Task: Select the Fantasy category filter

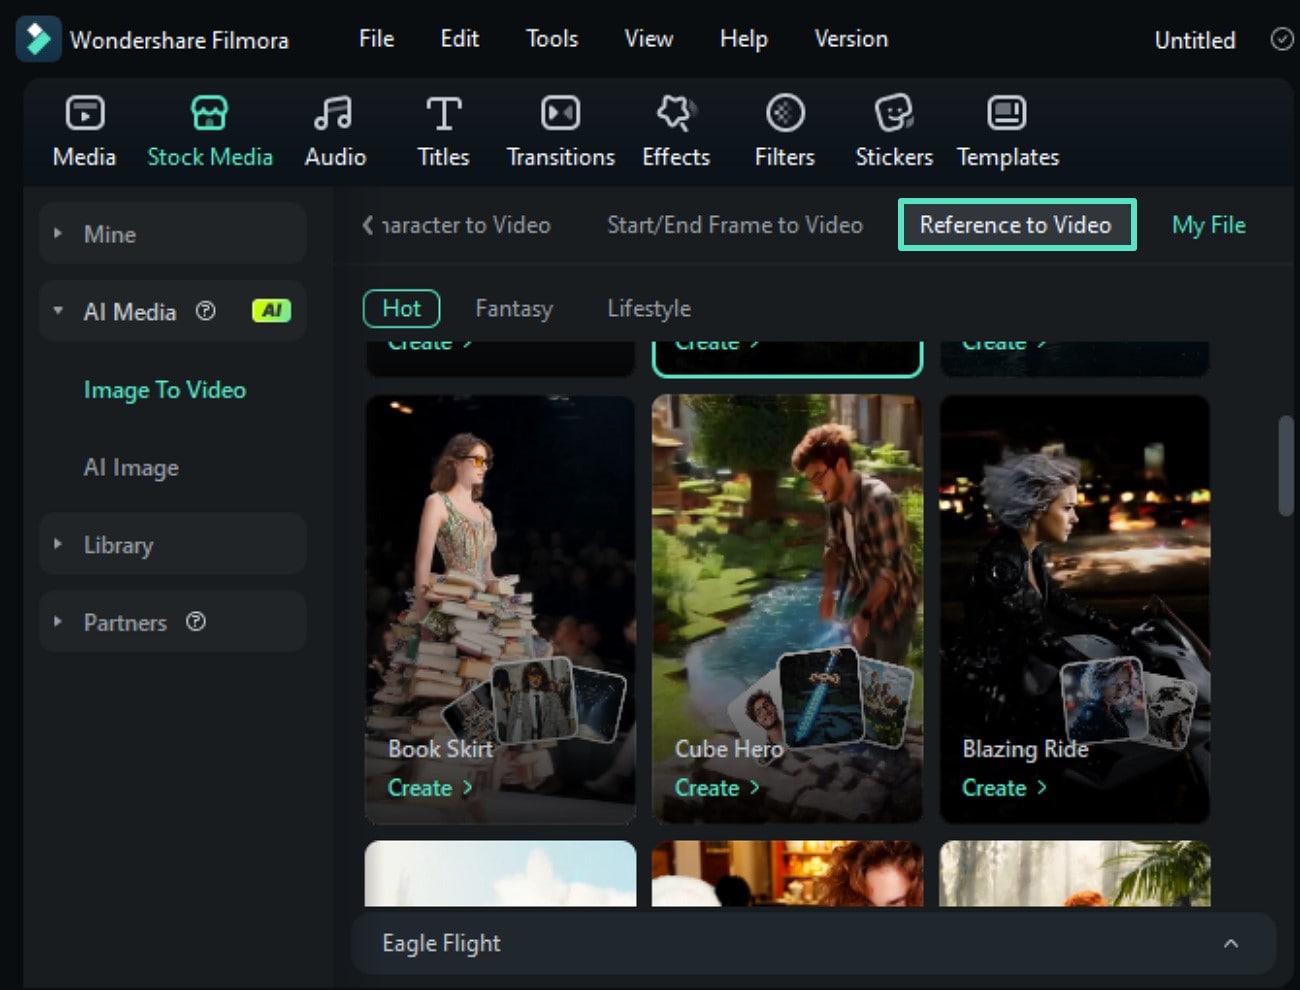Action: 514,308
